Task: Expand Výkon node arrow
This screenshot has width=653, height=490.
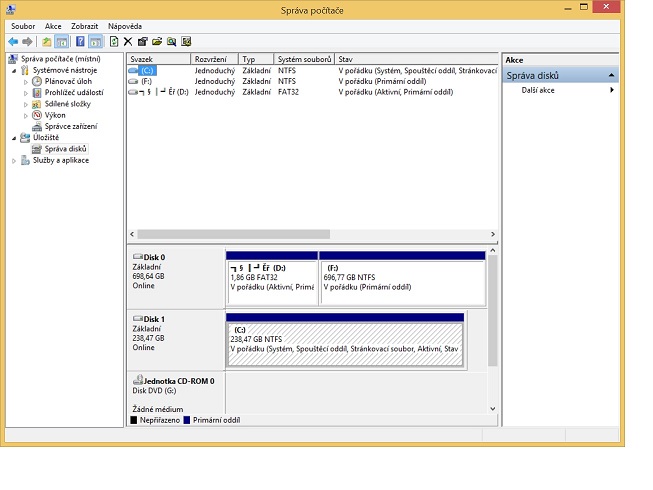Action: point(26,115)
